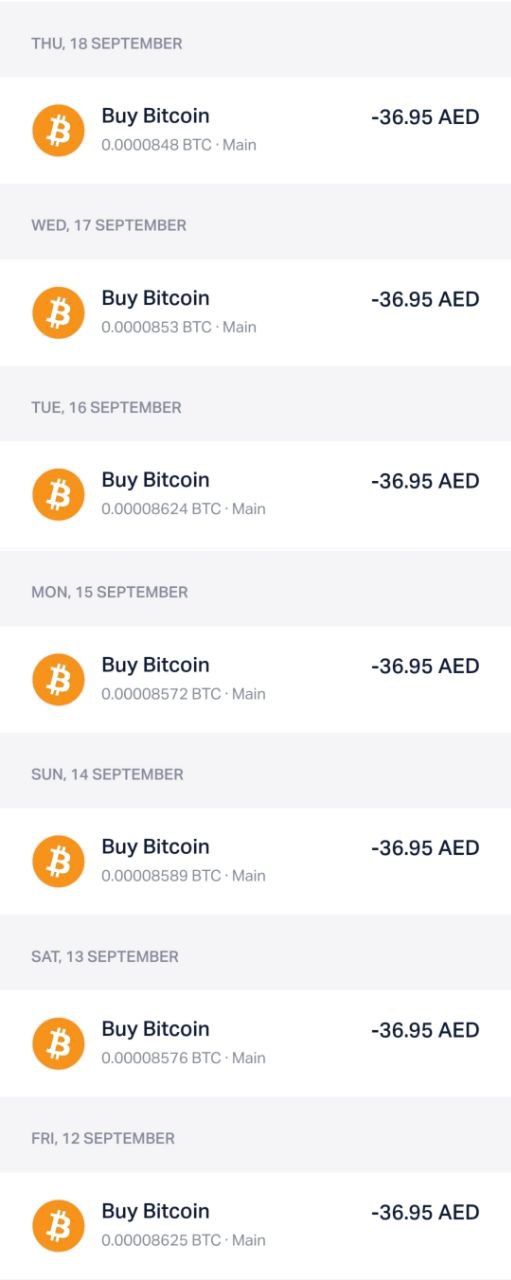Open Buy Bitcoin transaction of 0.00008625 BTC
511x1280 pixels.
255,1225
